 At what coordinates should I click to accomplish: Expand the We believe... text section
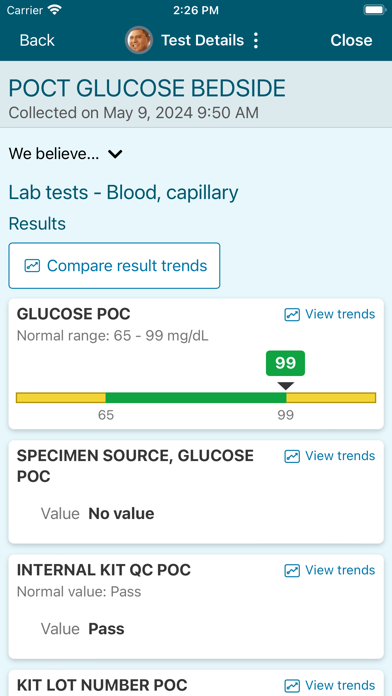click(x=53, y=154)
